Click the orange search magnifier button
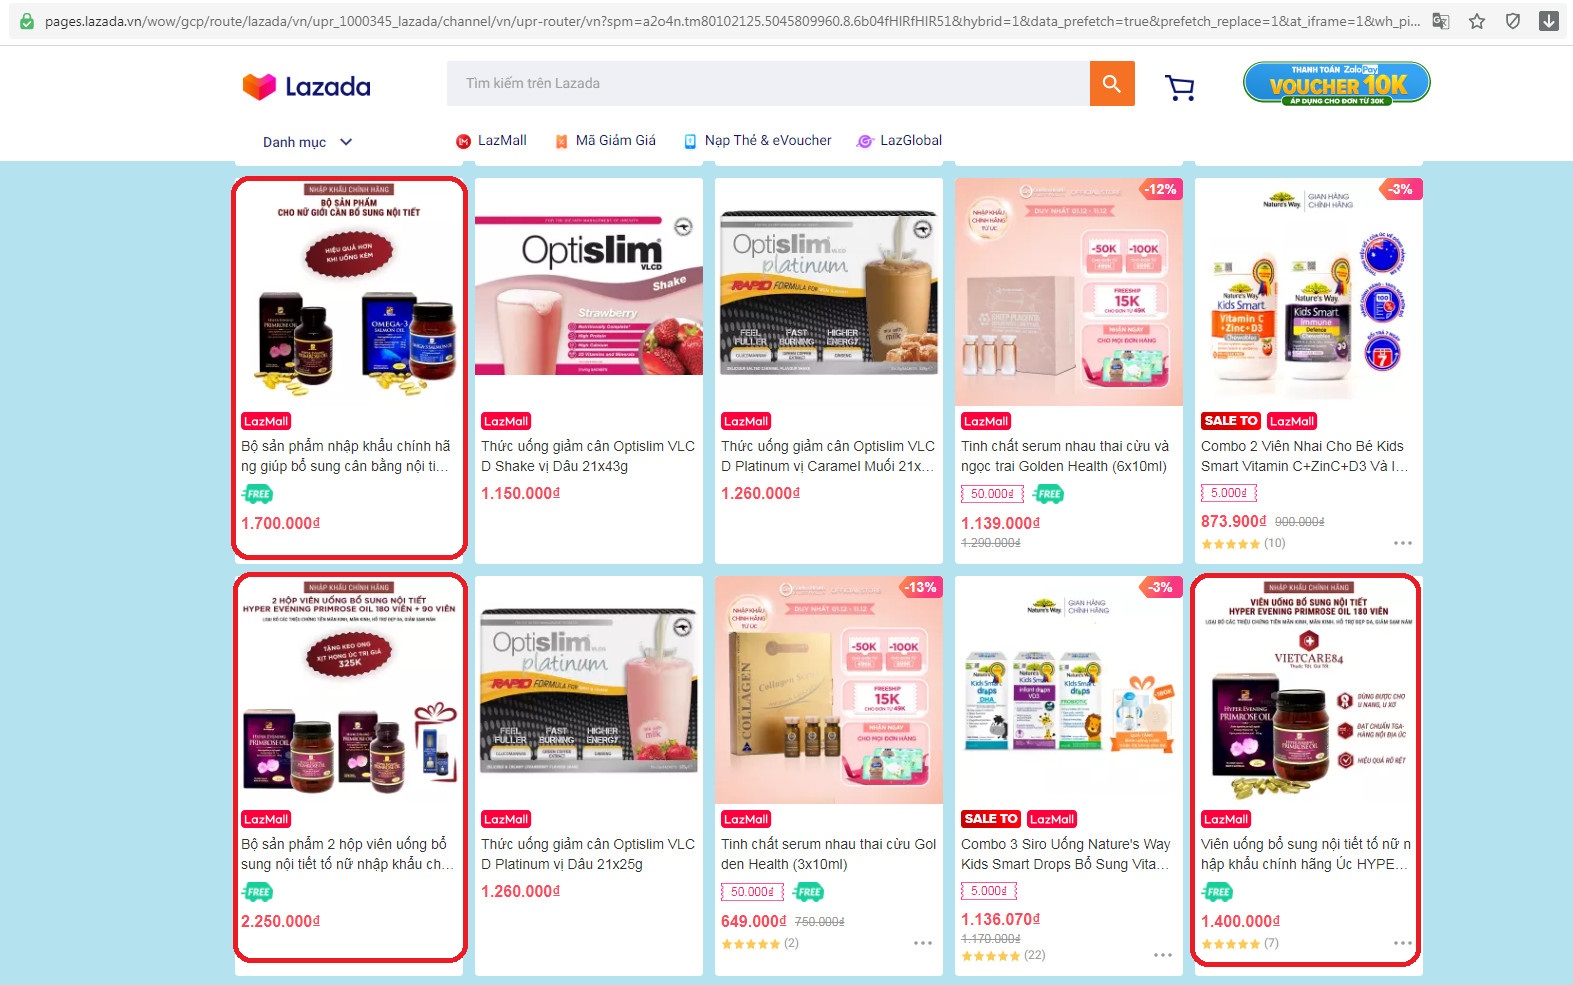Image resolution: width=1573 pixels, height=985 pixels. [x=1112, y=83]
